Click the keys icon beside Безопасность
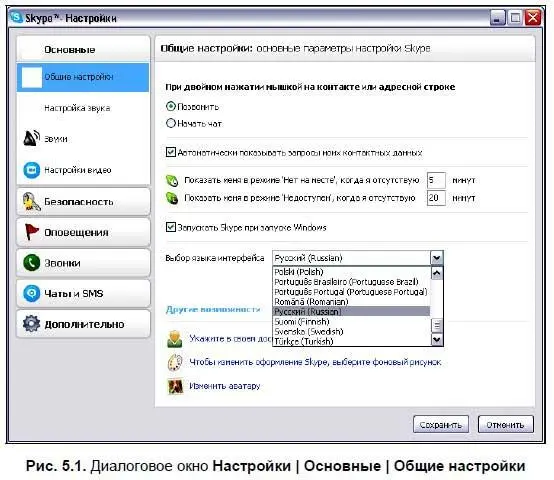The width and height of the screenshot is (554, 480). point(31,202)
